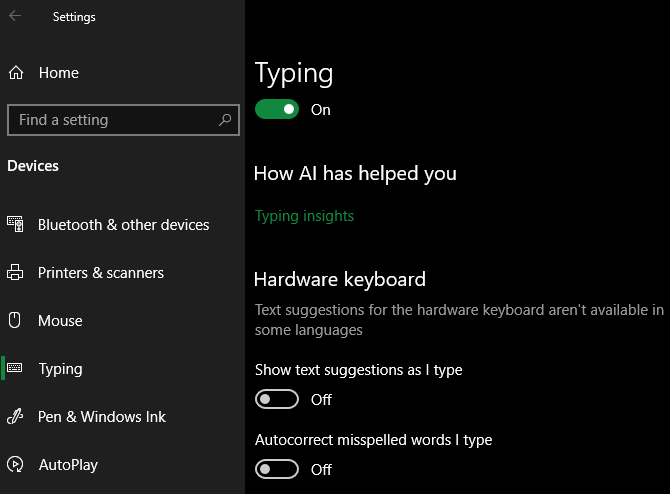Click the Typing keyboard icon

15,369
